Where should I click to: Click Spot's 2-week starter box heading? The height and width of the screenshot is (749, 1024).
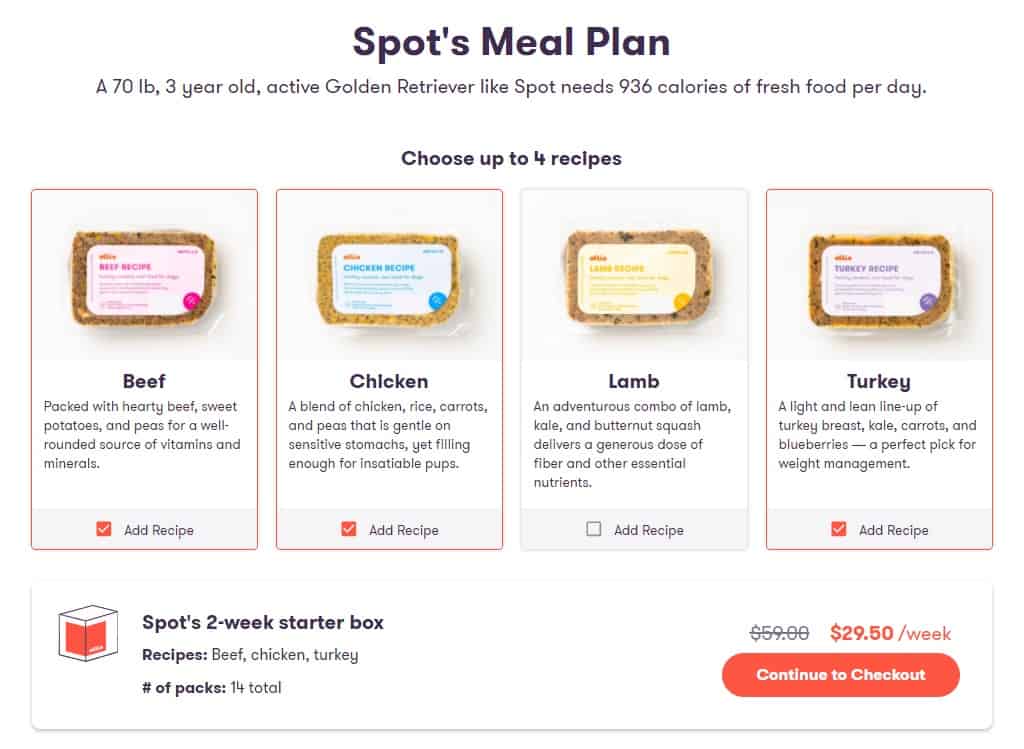coord(263,622)
